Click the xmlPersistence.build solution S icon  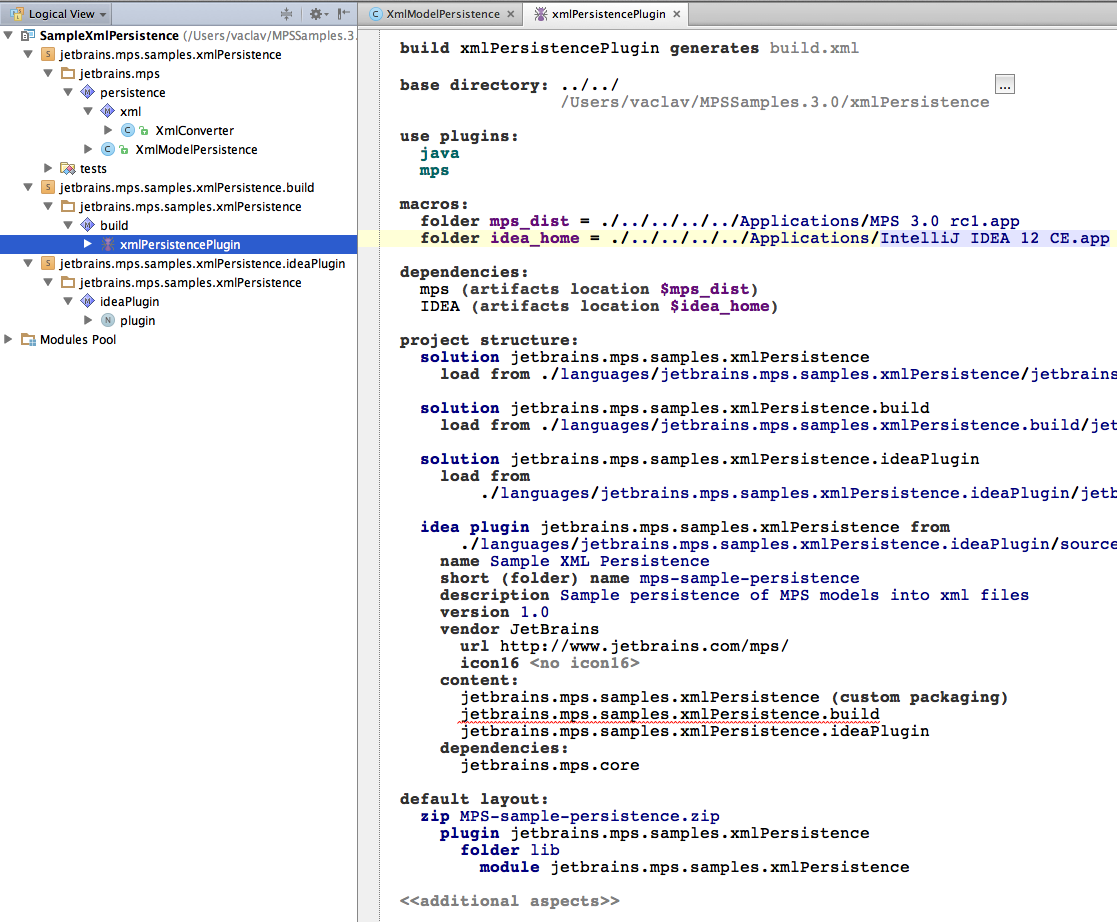tap(48, 187)
